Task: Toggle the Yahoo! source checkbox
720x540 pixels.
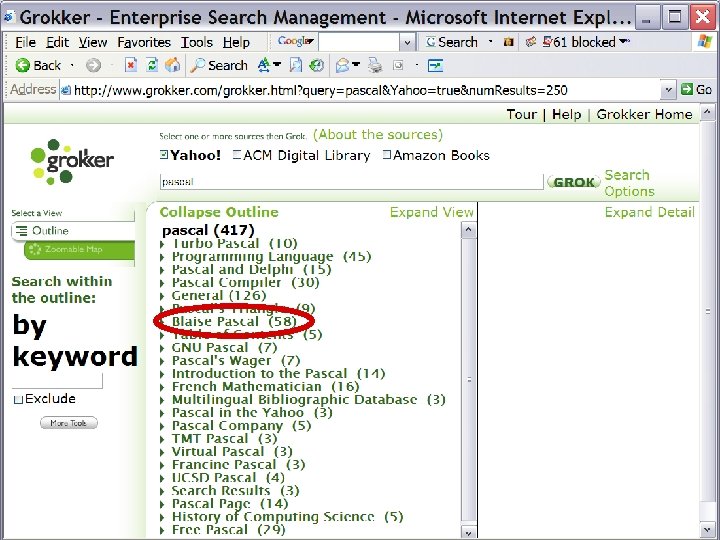Action: click(164, 155)
